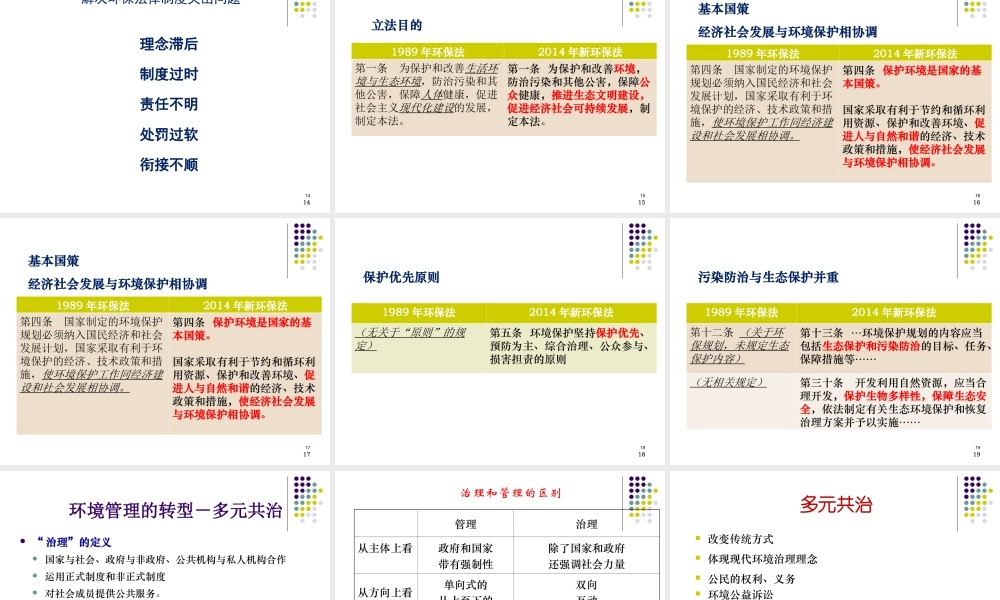This screenshot has height=600, width=1000.
Task: Click the 第三十条 开发利用自然资源 cell
Action: point(895,402)
